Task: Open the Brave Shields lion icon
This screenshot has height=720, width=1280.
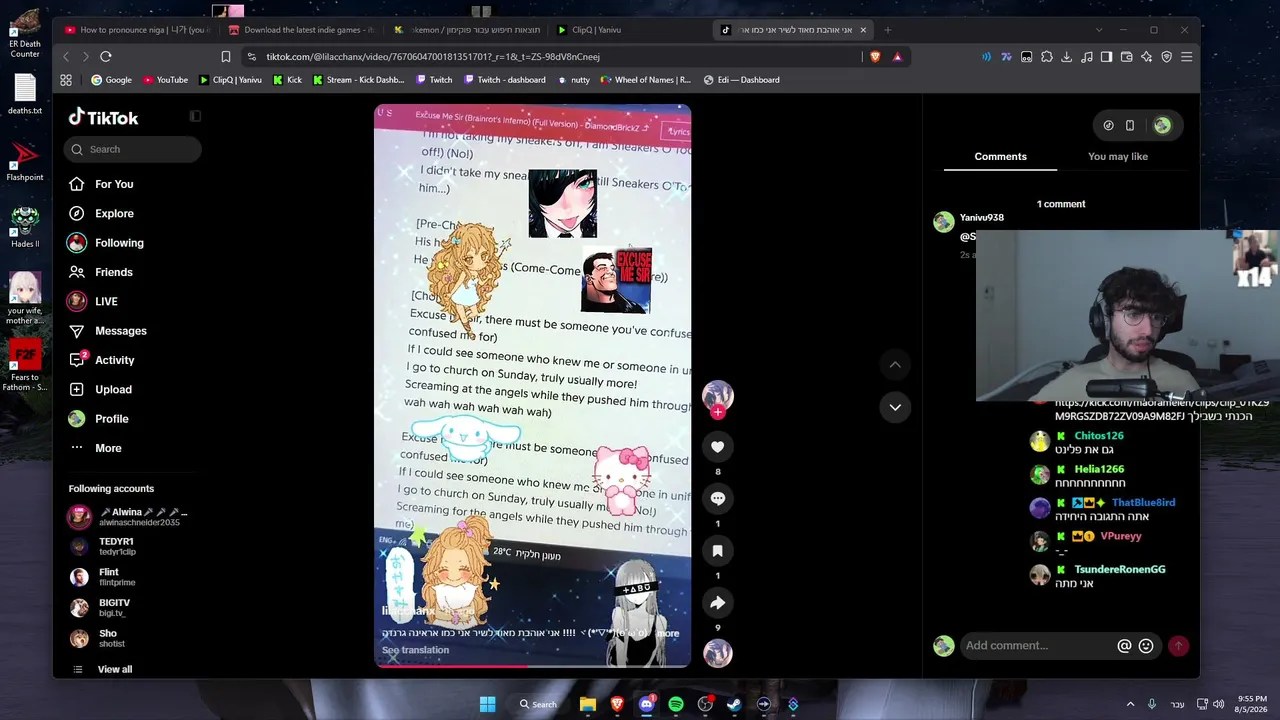Action: 875,57
